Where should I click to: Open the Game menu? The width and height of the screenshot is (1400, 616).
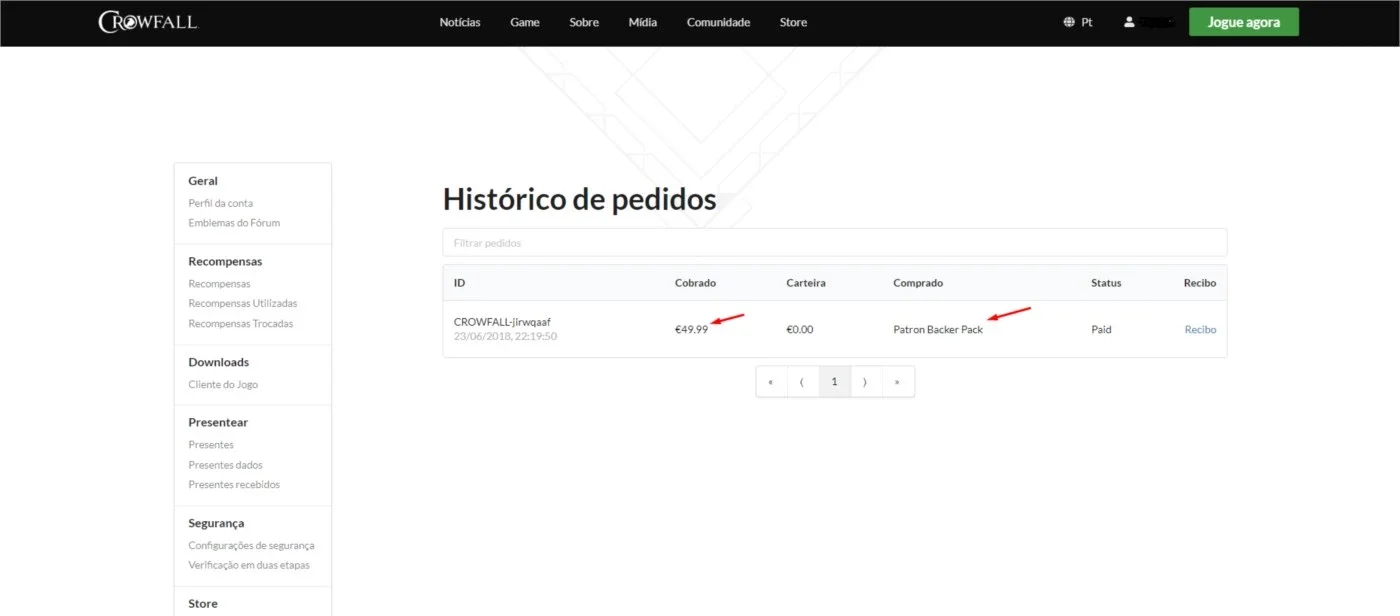525,22
